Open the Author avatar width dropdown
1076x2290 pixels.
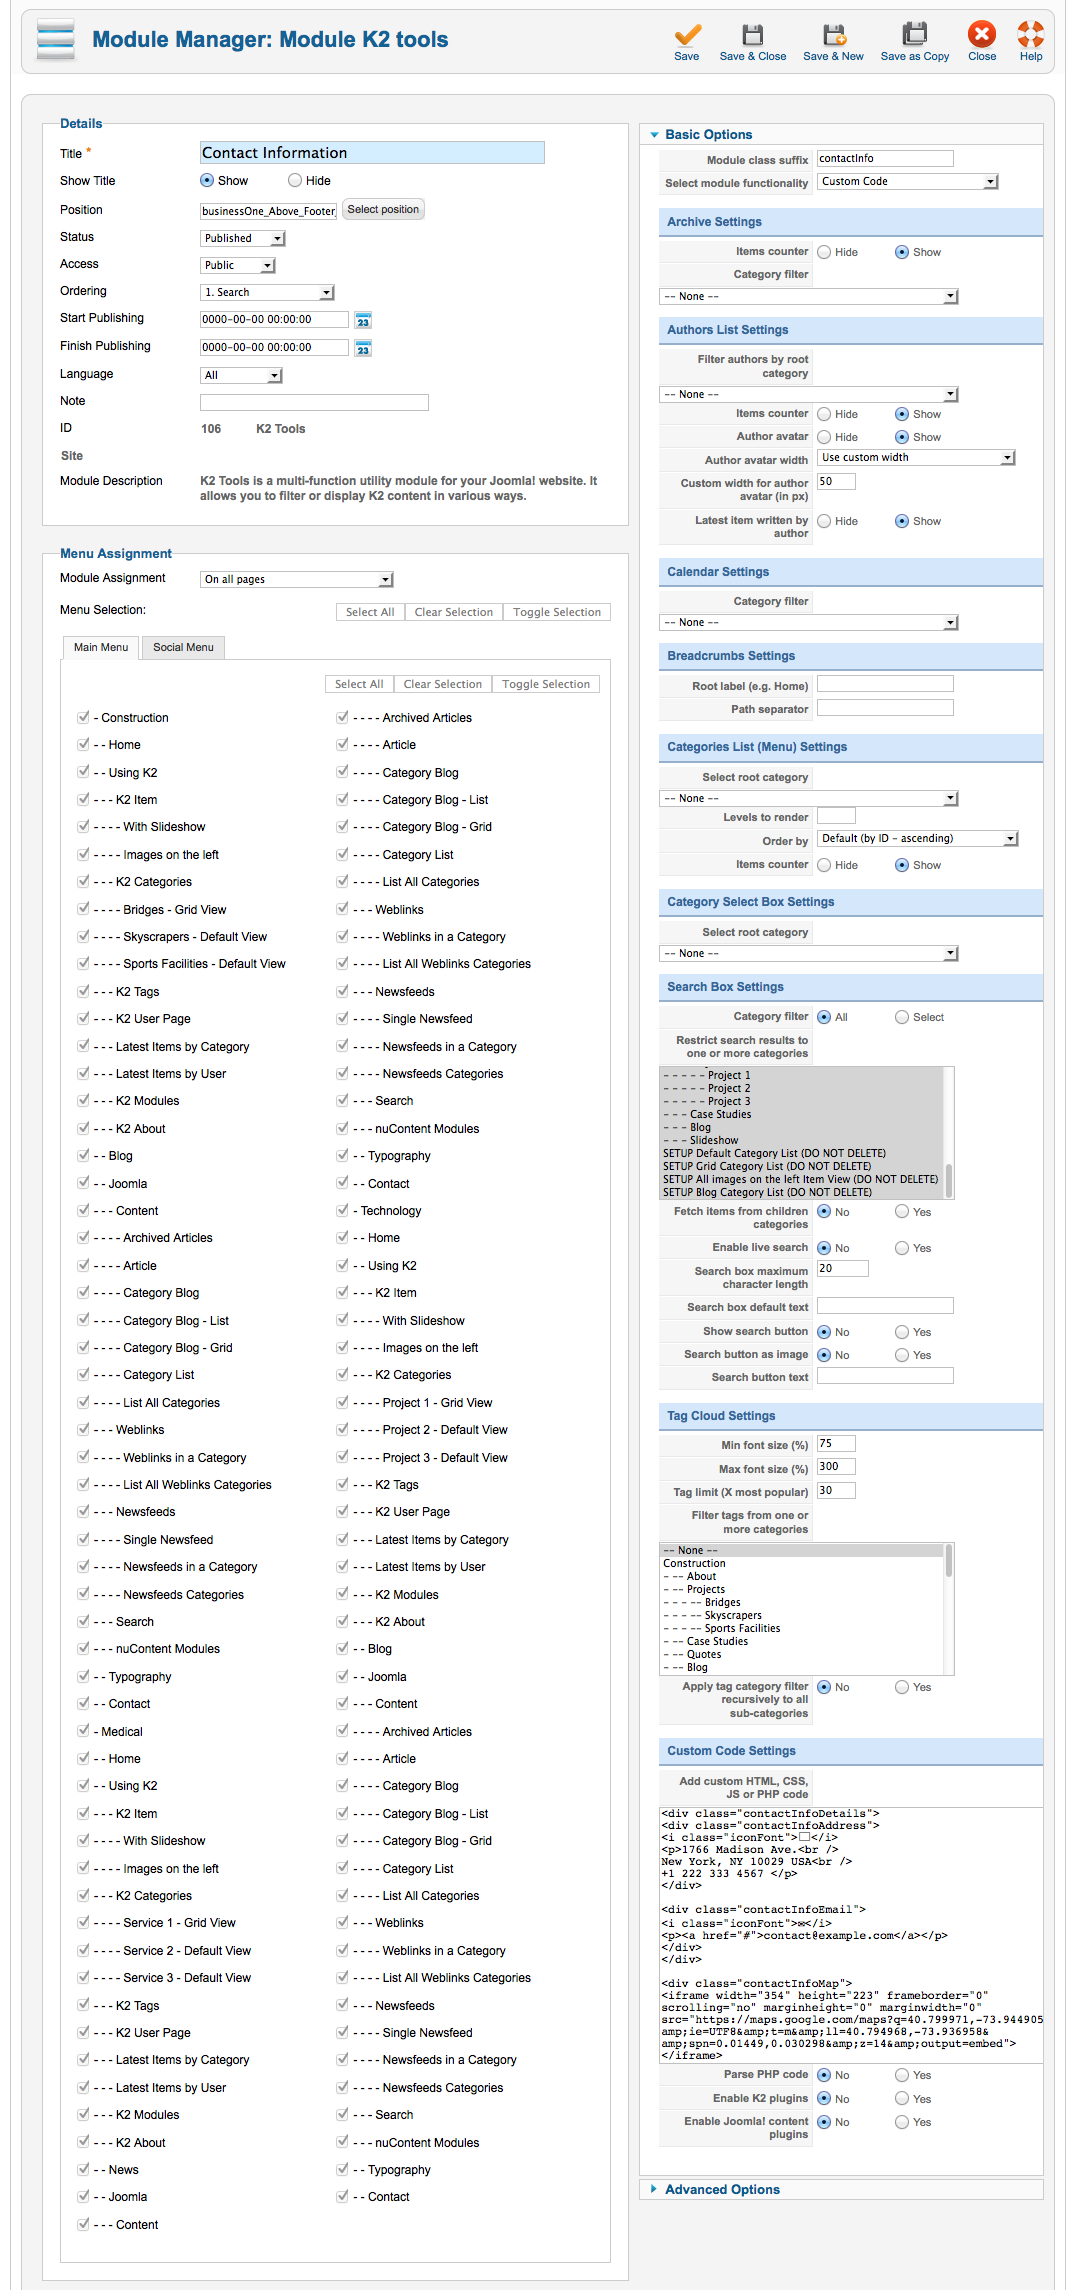pyautogui.click(x=917, y=457)
